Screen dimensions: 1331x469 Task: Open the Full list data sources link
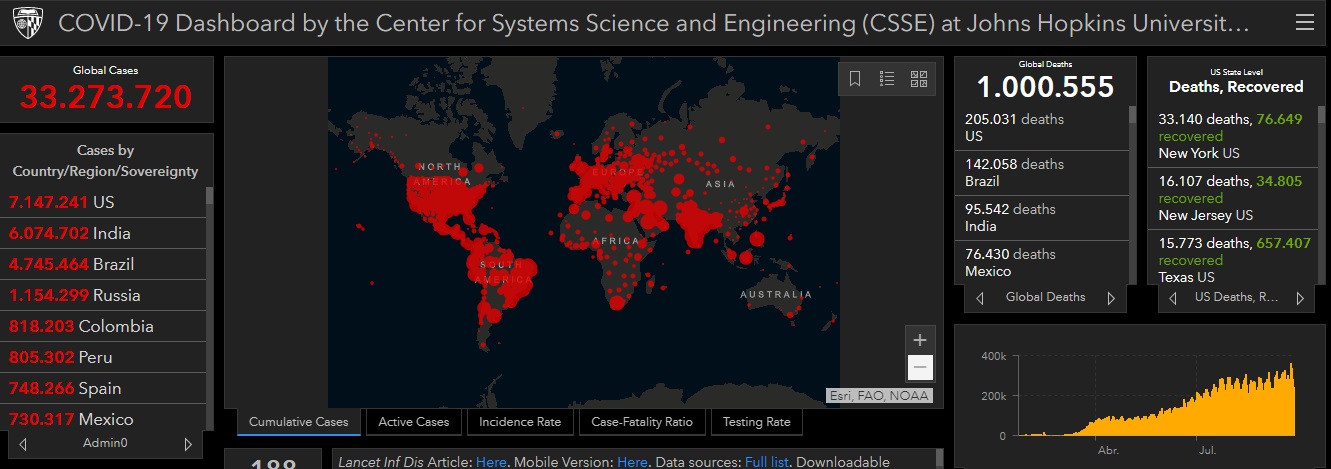pyautogui.click(x=767, y=462)
